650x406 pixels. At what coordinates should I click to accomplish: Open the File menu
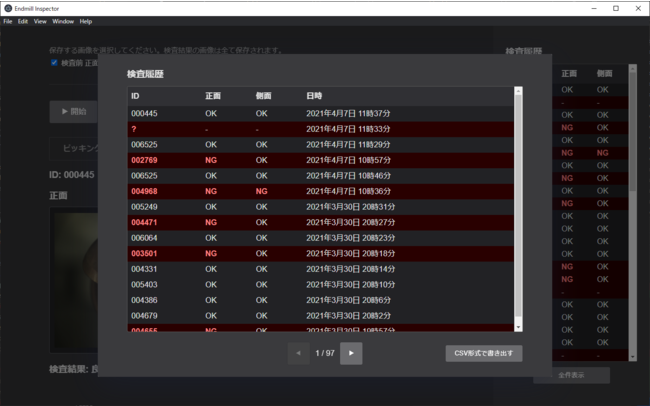pos(8,21)
